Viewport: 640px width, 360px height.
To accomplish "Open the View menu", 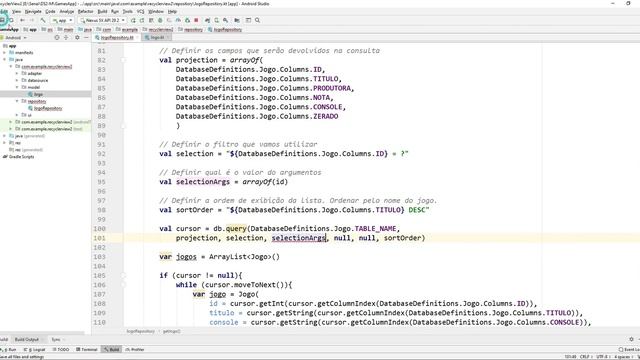I will [16, 11].
